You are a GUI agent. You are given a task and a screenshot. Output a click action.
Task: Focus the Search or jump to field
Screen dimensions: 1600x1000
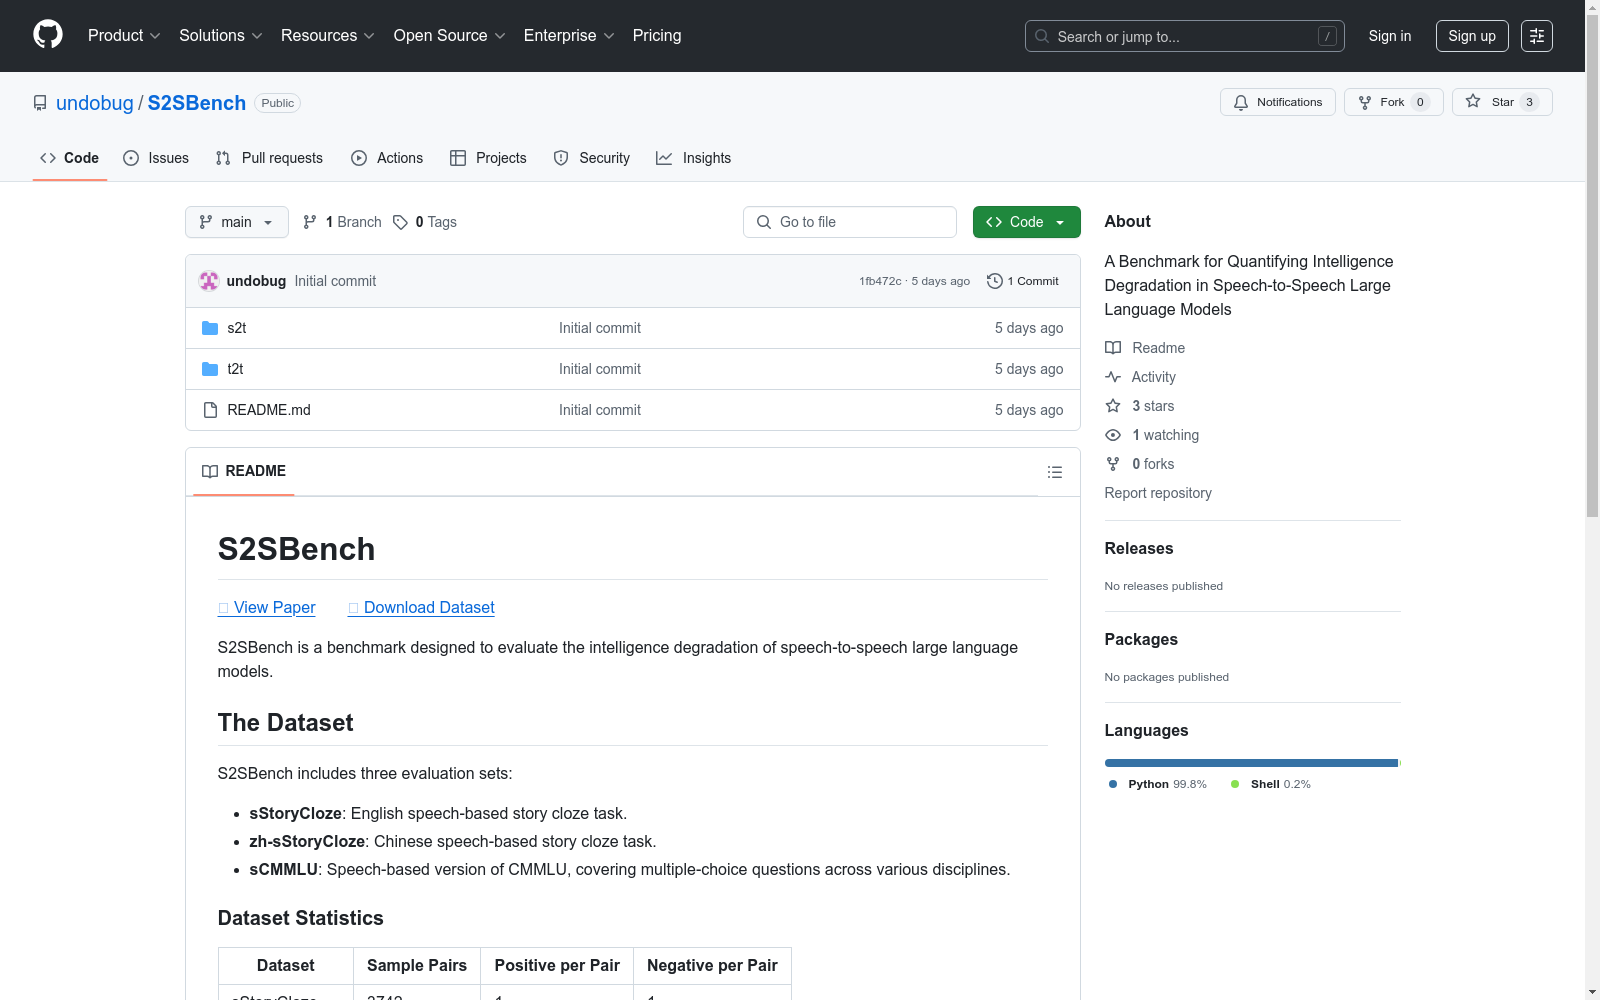1184,36
